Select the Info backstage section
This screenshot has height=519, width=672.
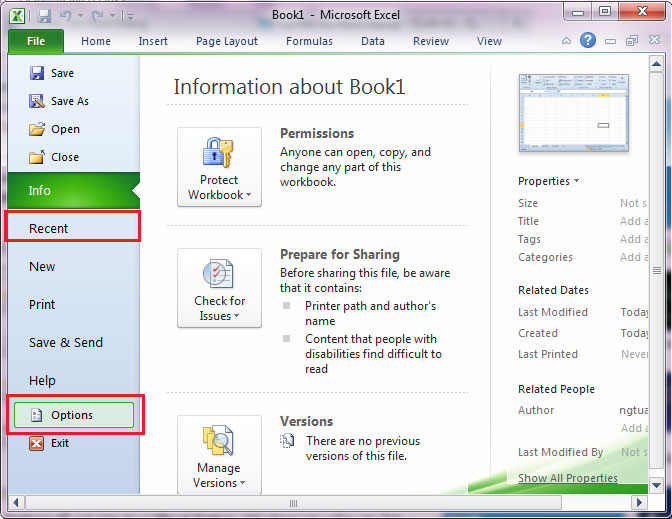tap(73, 190)
